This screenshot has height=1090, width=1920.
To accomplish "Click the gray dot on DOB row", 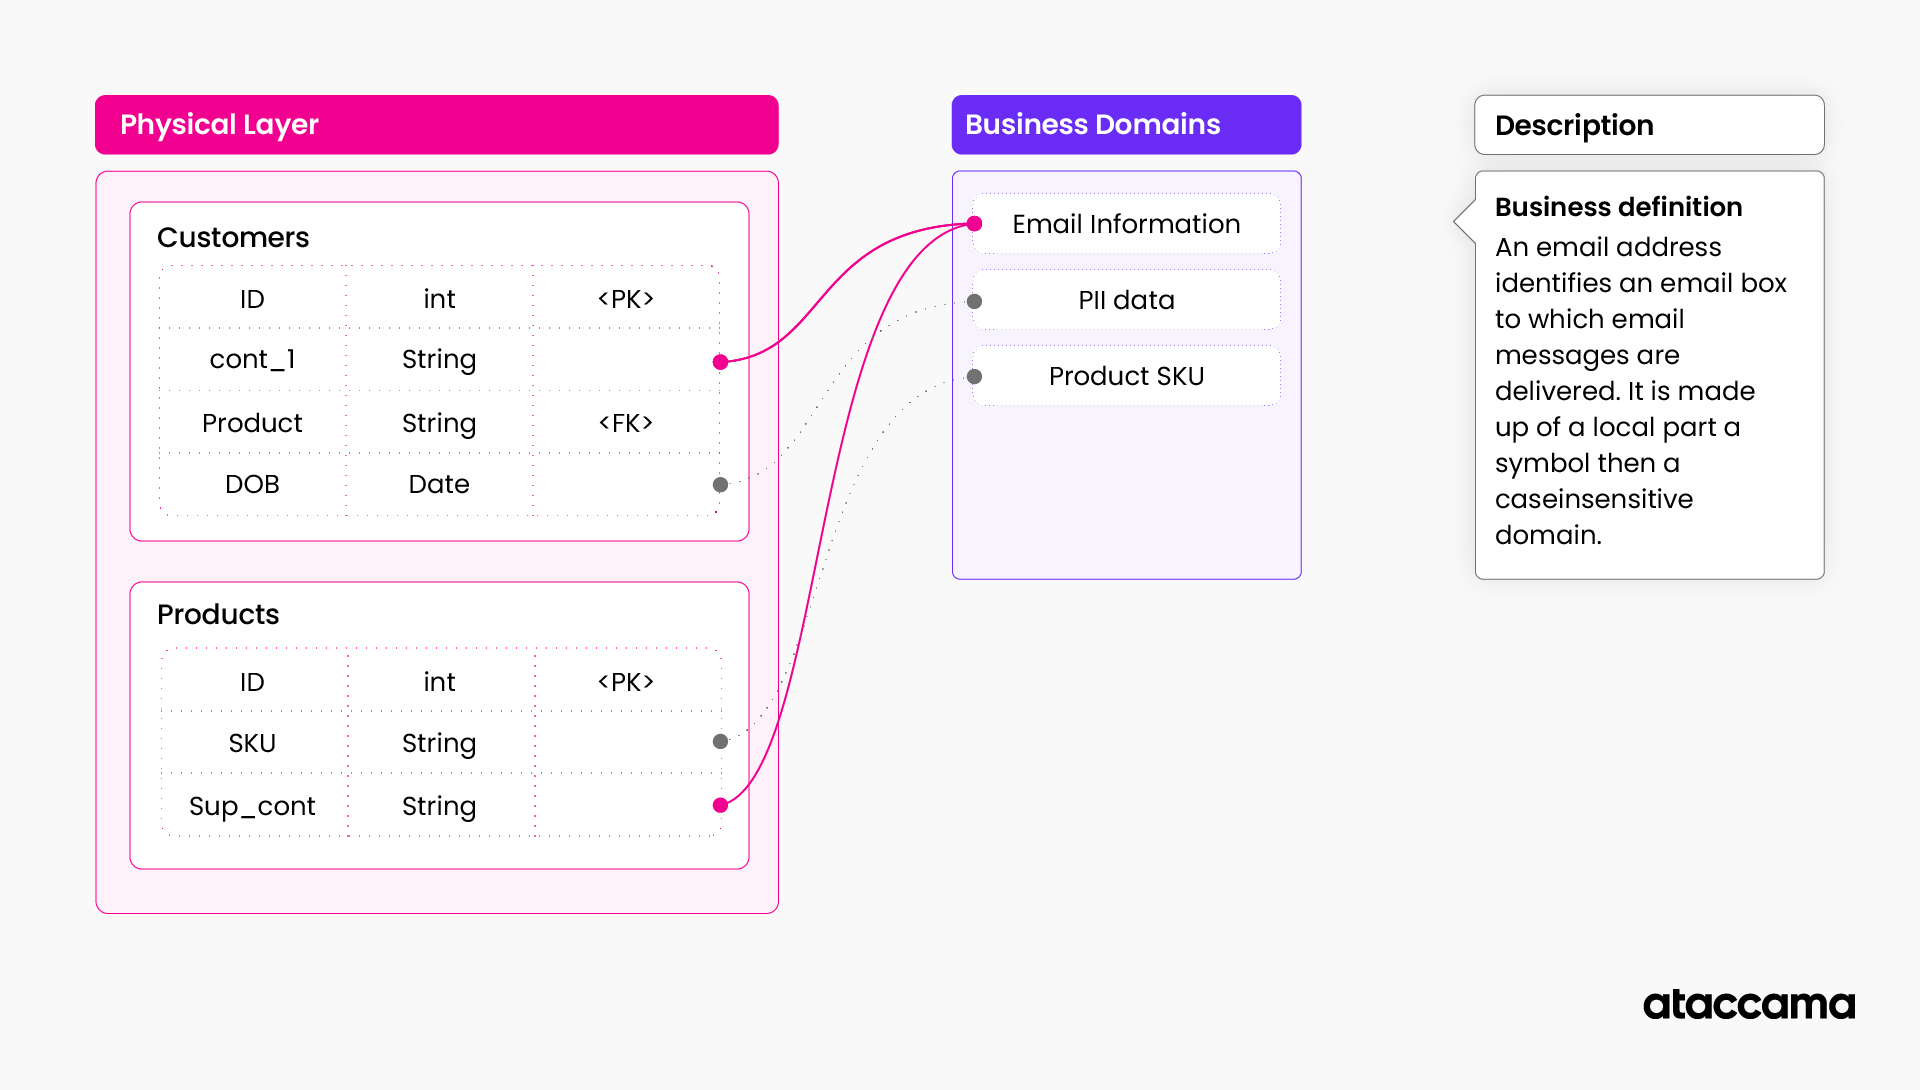I will (x=719, y=484).
